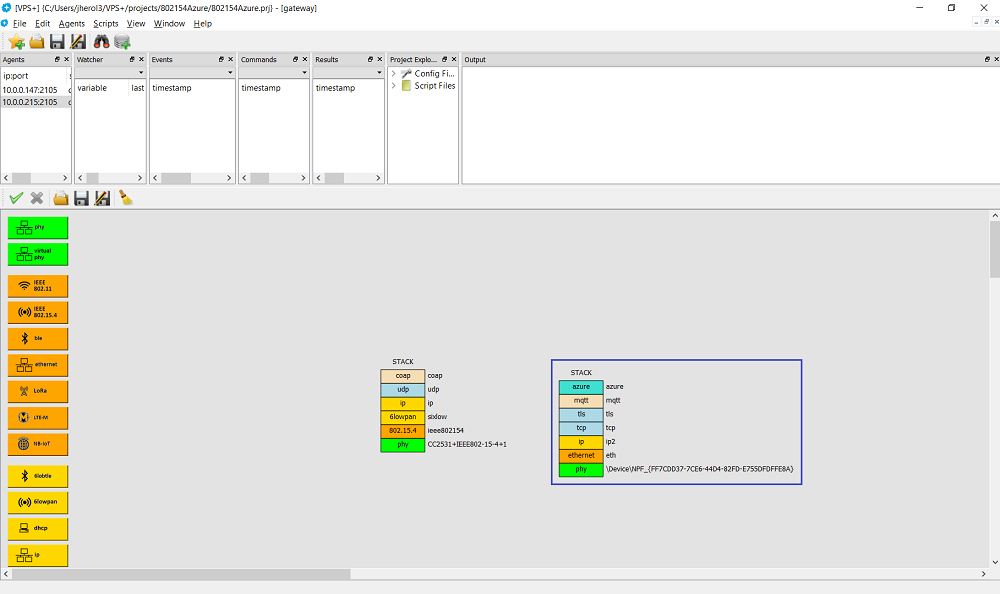This screenshot has height=594, width=1000.
Task: Choose the NB-IoT palette block
Action: tap(38, 445)
